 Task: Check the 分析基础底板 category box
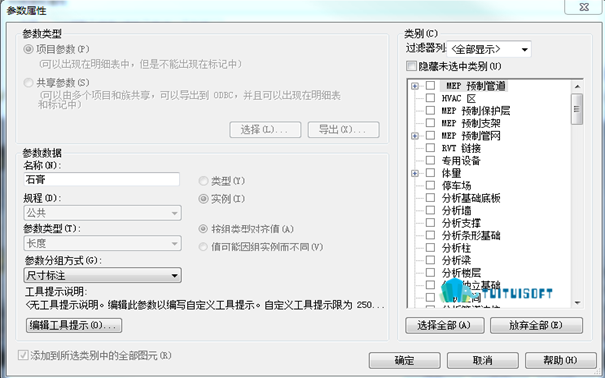click(x=430, y=198)
